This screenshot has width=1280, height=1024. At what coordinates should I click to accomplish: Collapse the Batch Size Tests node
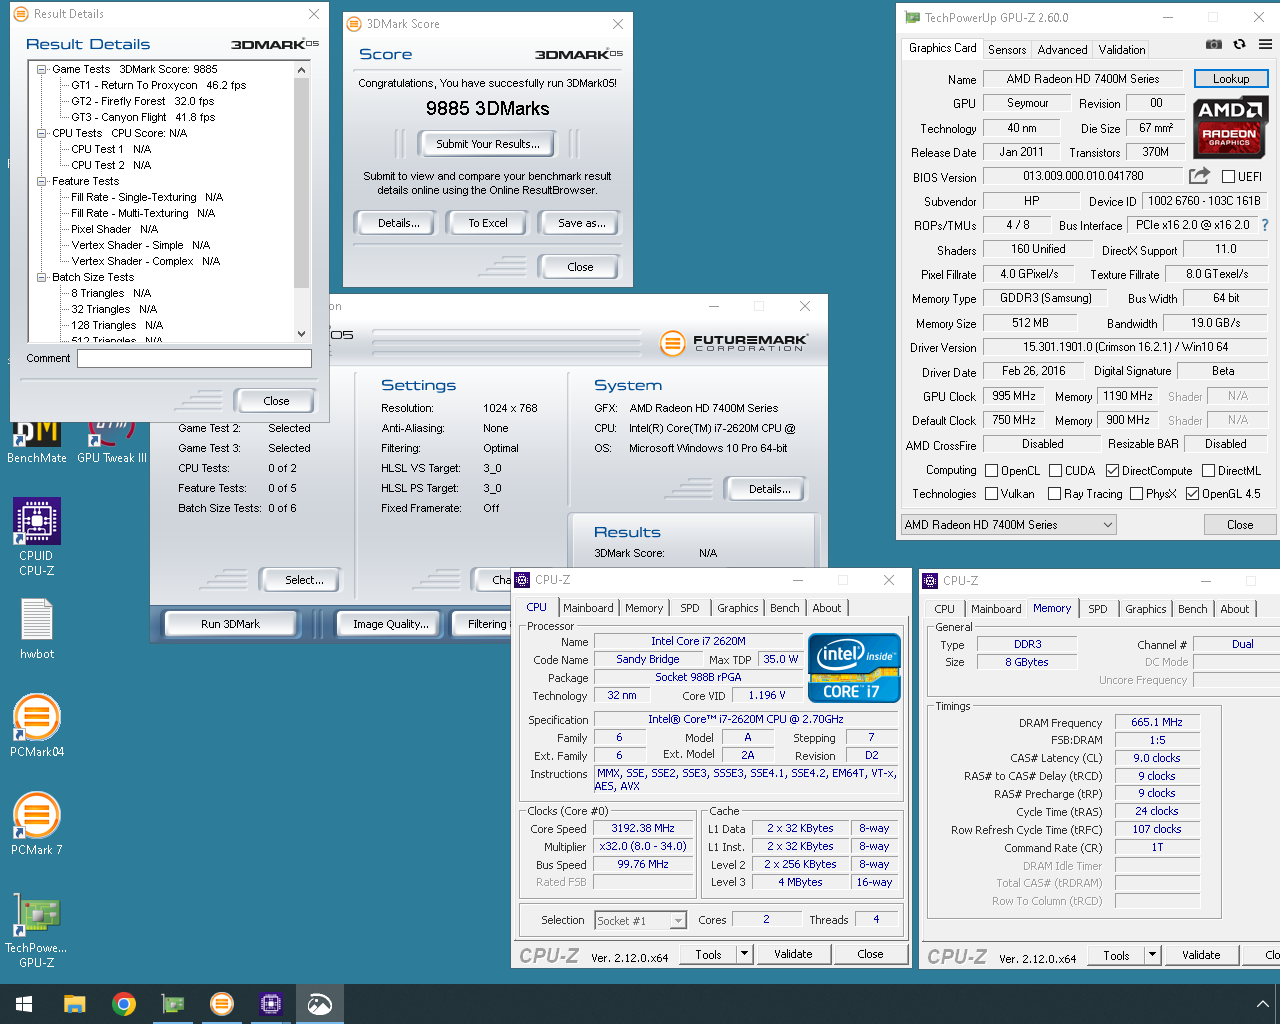pyautogui.click(x=42, y=277)
